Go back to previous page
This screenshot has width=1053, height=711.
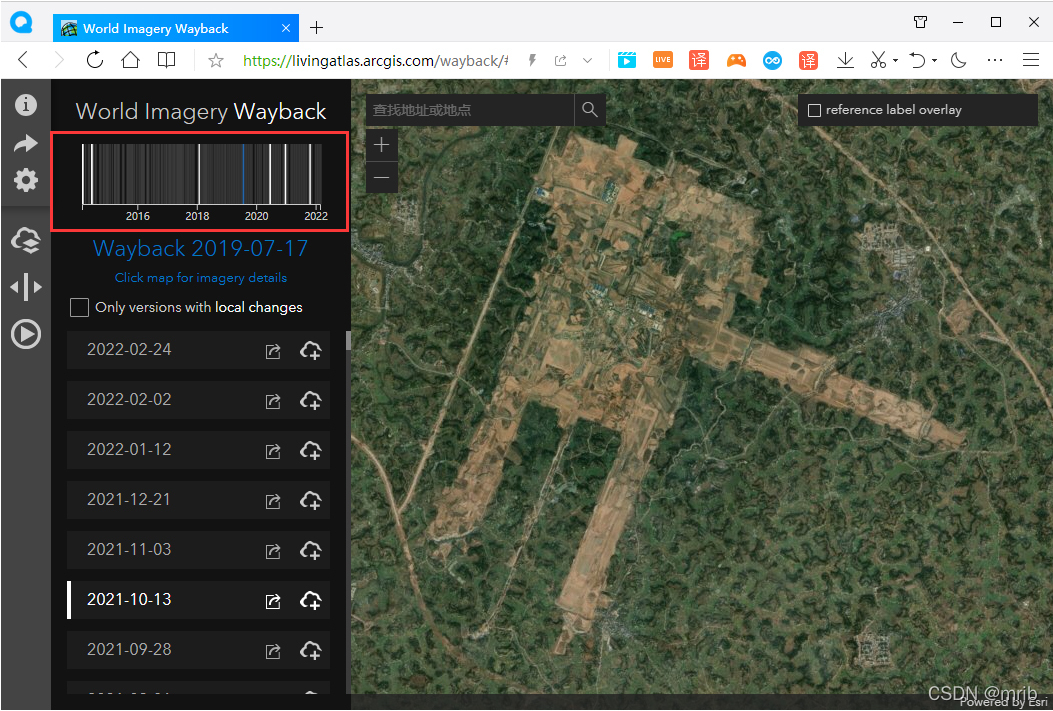23,60
